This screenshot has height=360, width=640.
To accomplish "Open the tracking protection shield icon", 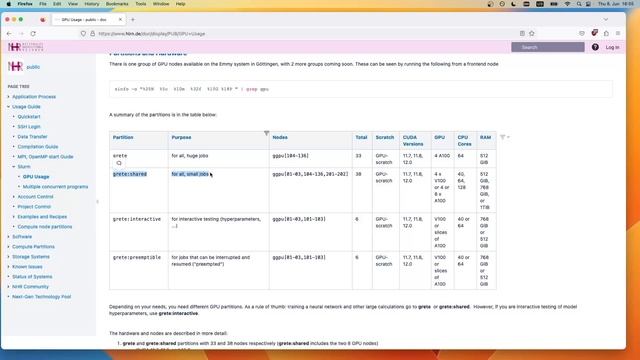I will pos(83,33).
